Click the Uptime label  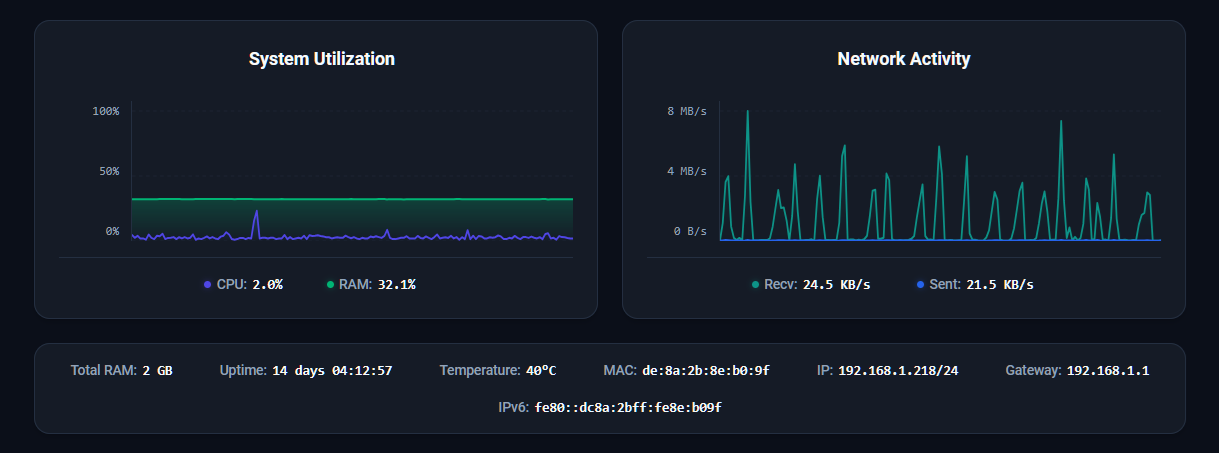pos(243,371)
